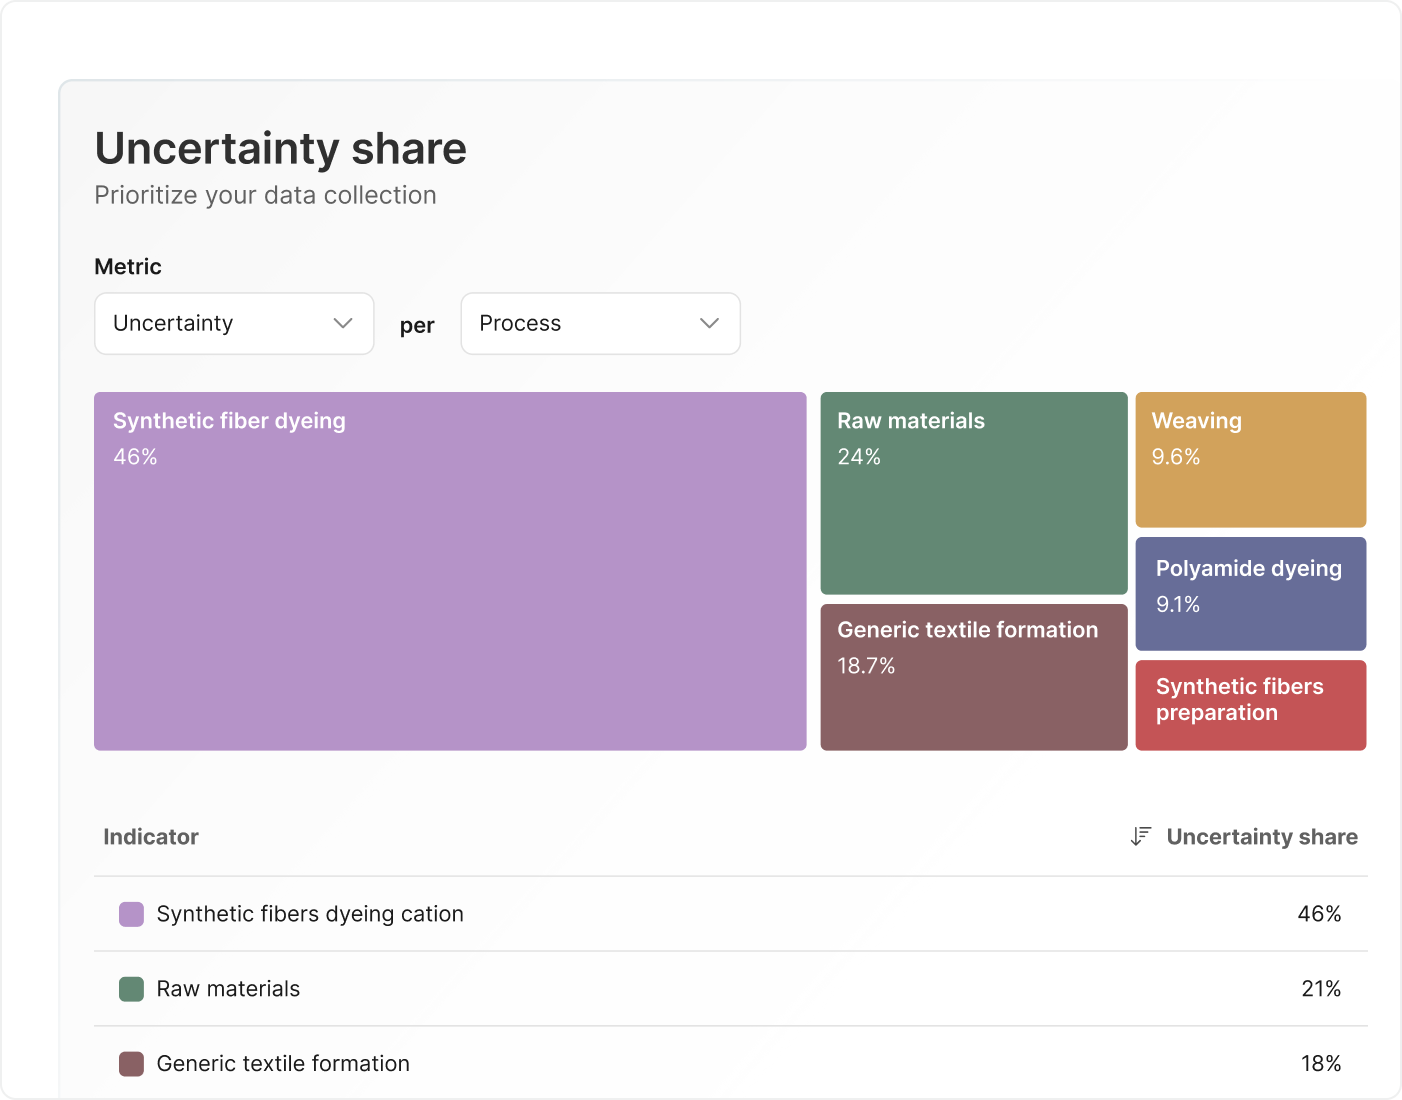Click the Raw materials treemap segment

pyautogui.click(x=973, y=492)
